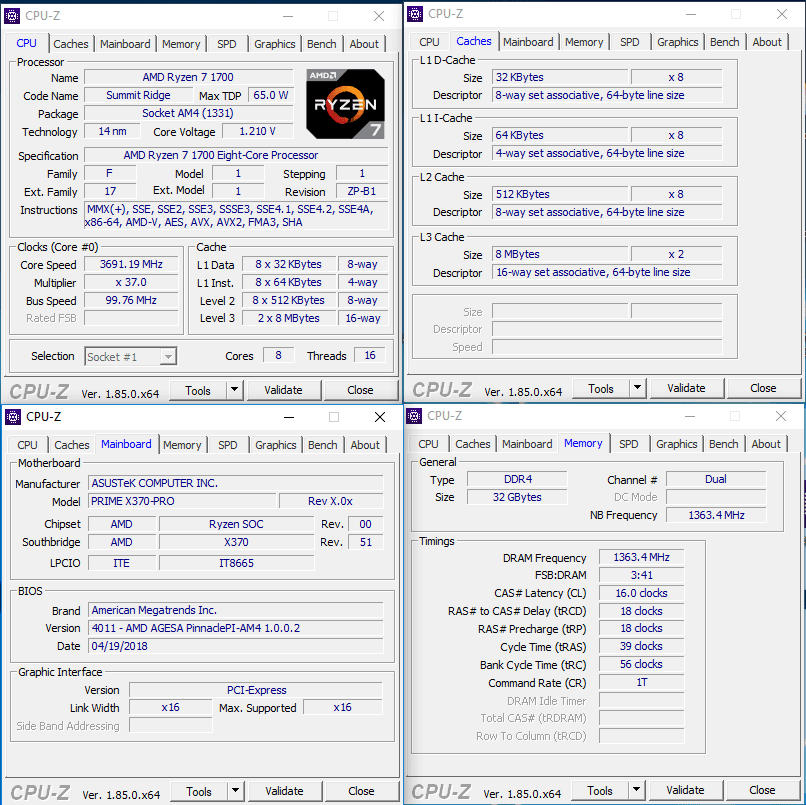Click Close button in the Caches window
The image size is (806, 805).
click(x=763, y=388)
